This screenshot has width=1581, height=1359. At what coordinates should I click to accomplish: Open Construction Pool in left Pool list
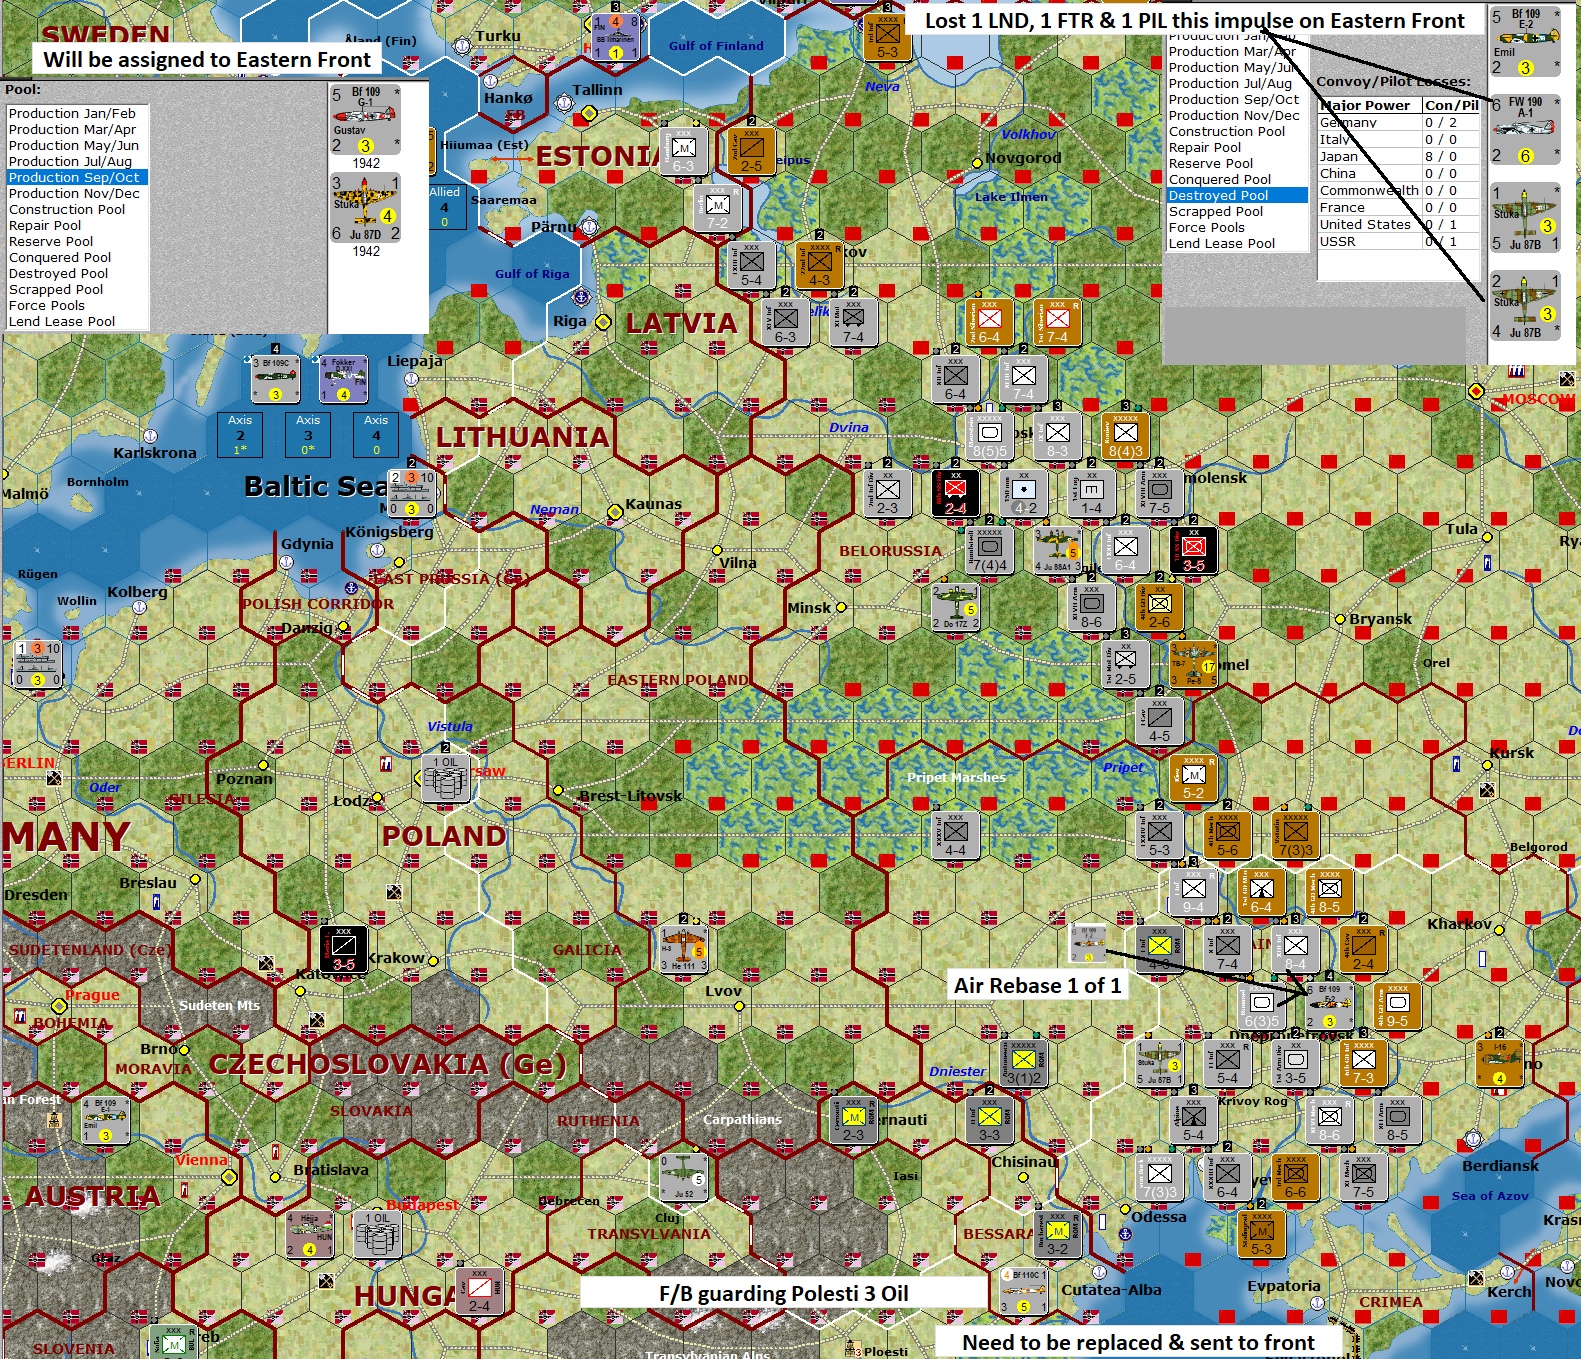click(x=77, y=209)
